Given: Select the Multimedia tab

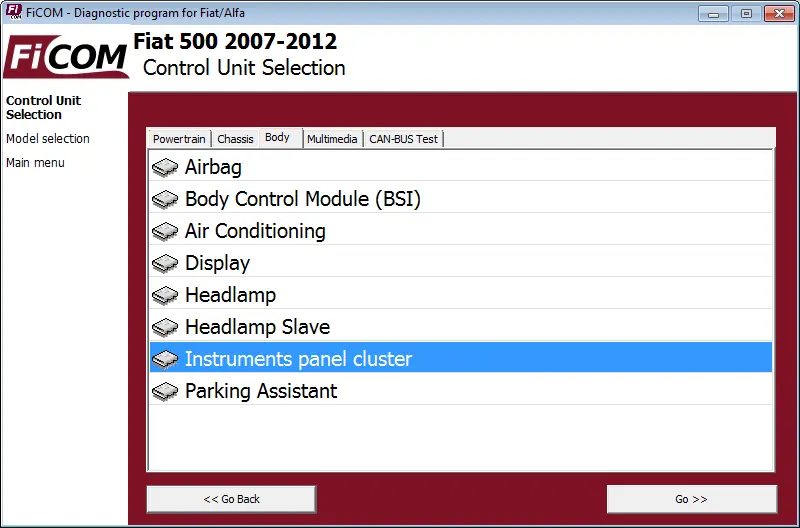Looking at the screenshot, I should click(332, 139).
